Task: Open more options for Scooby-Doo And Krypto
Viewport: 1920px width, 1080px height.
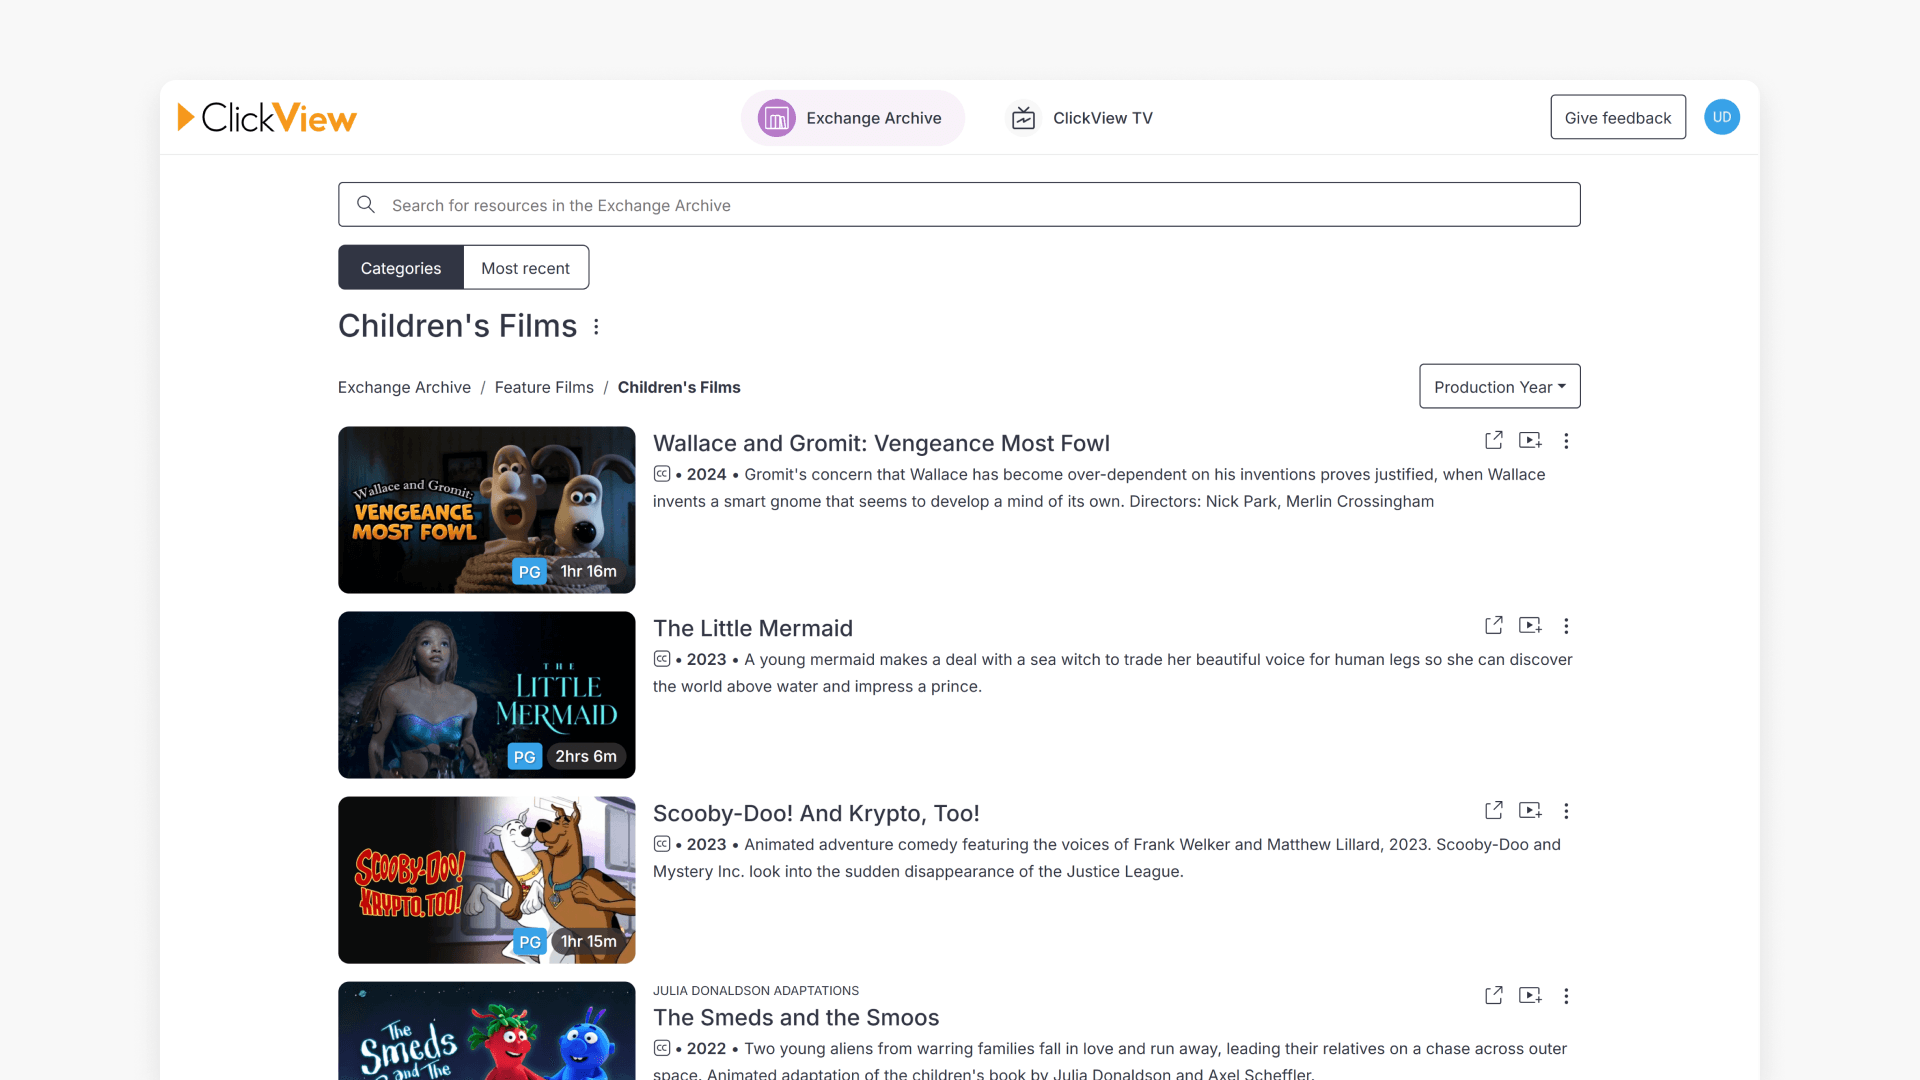Action: [1566, 811]
